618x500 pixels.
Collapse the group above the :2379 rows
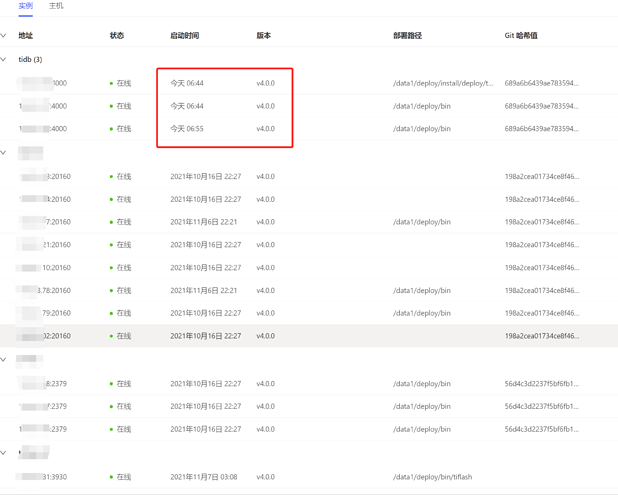(x=3, y=359)
